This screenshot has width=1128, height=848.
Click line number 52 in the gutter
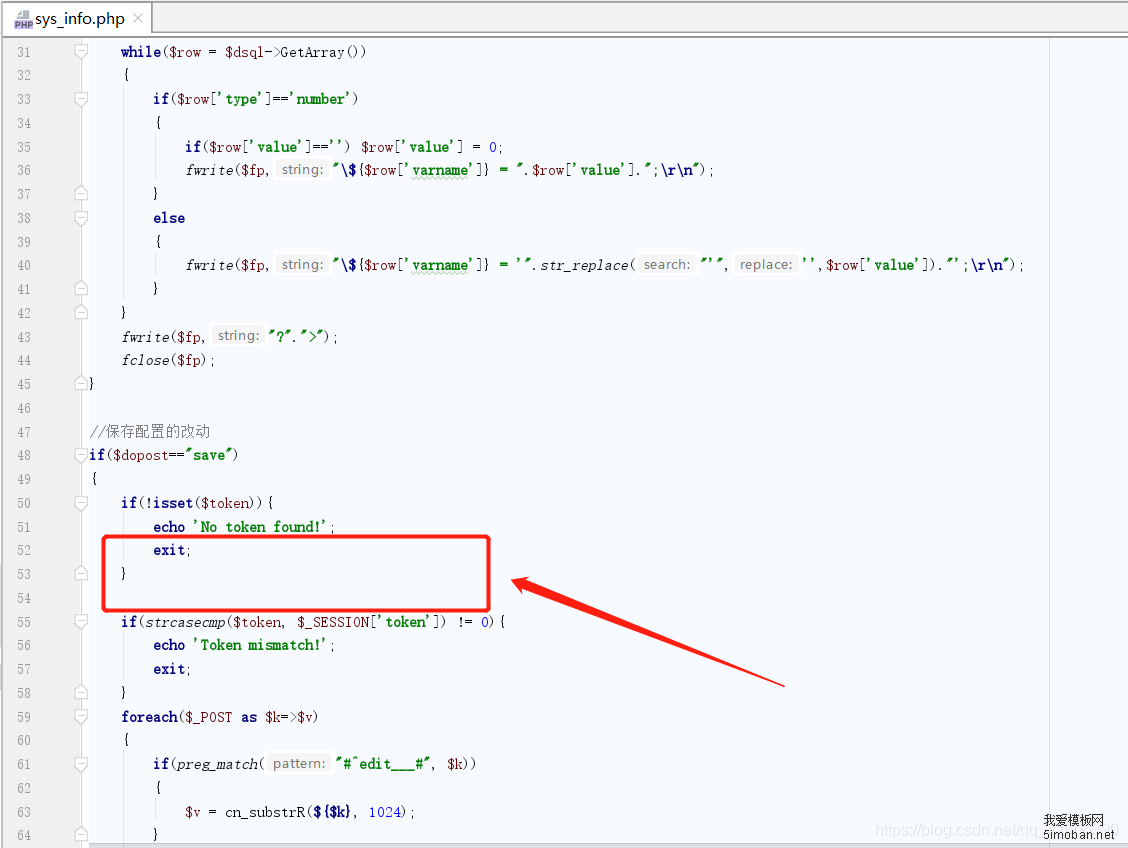[x=24, y=550]
